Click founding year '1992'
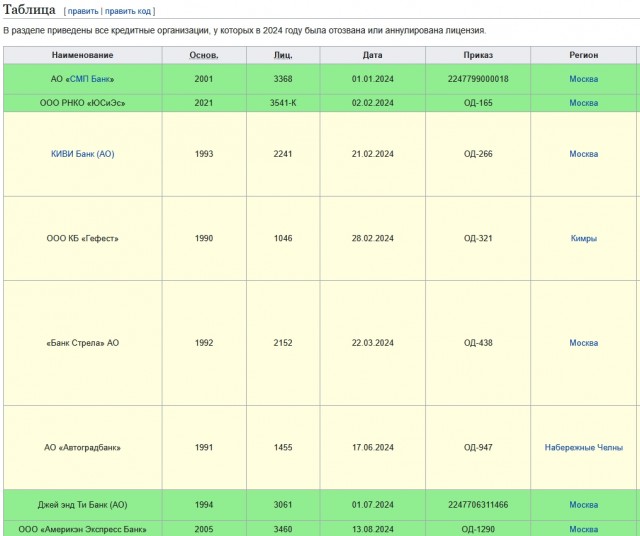640x536 pixels. tap(204, 343)
